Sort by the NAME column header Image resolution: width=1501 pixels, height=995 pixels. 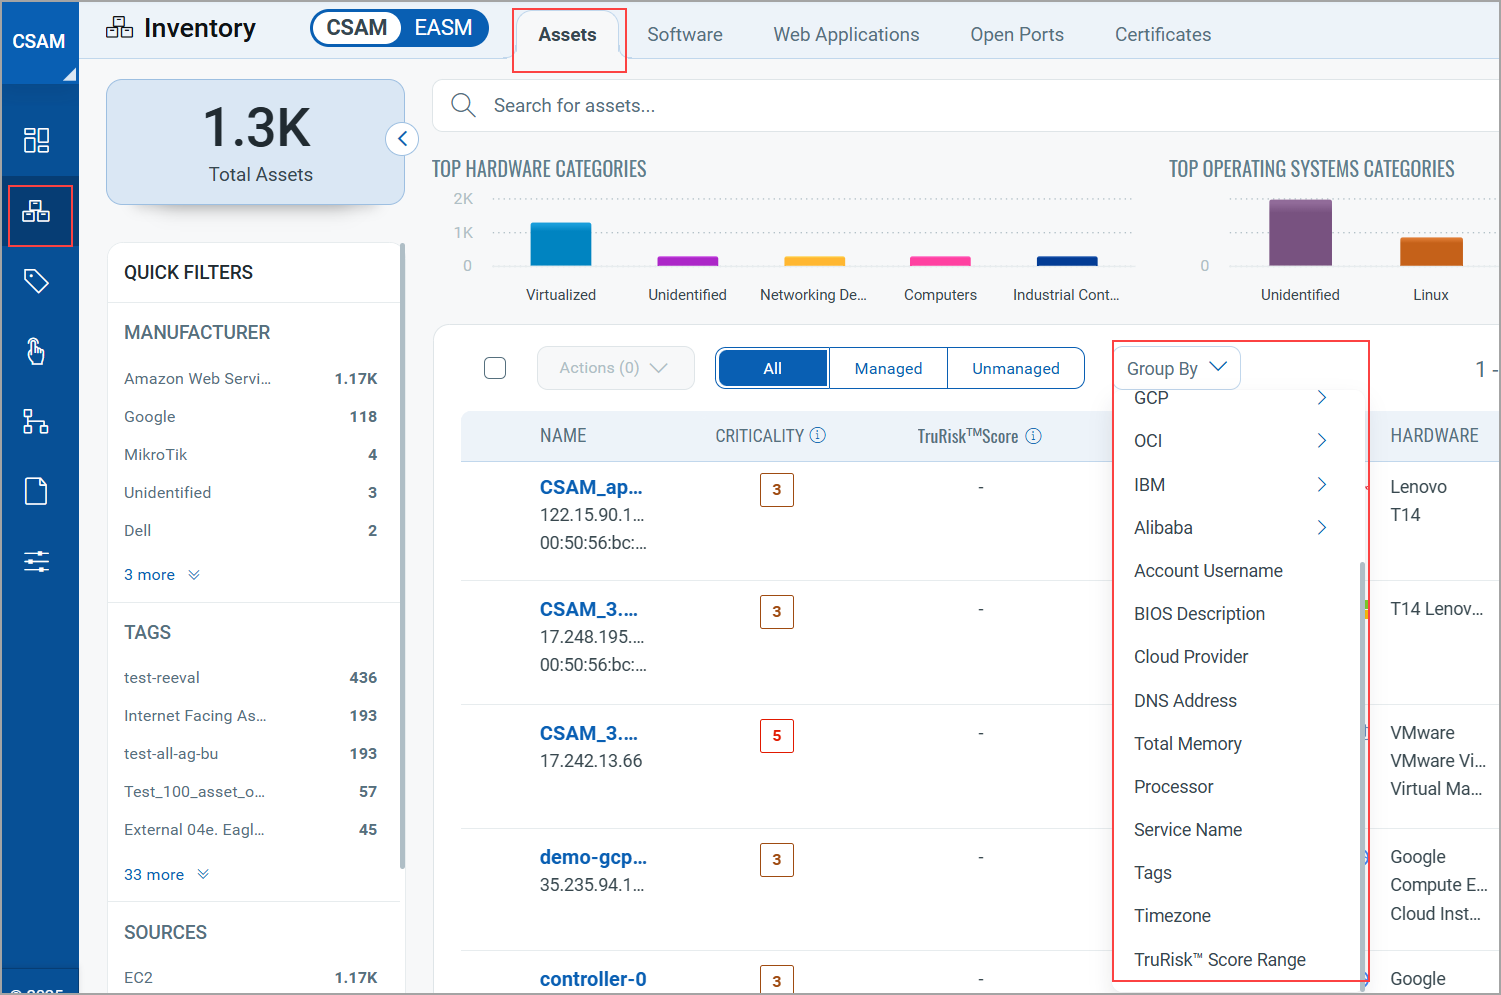563,436
